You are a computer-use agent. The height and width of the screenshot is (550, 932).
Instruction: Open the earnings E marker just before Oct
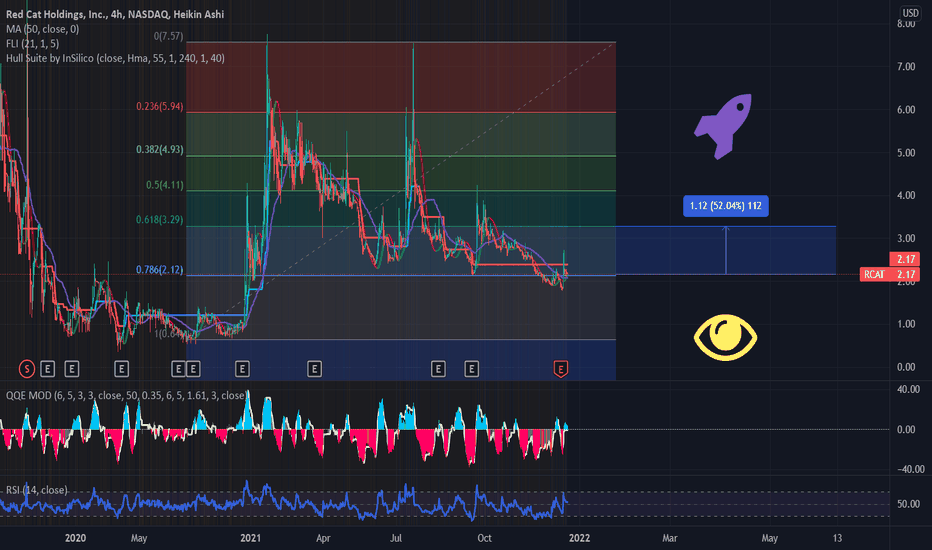coord(471,369)
